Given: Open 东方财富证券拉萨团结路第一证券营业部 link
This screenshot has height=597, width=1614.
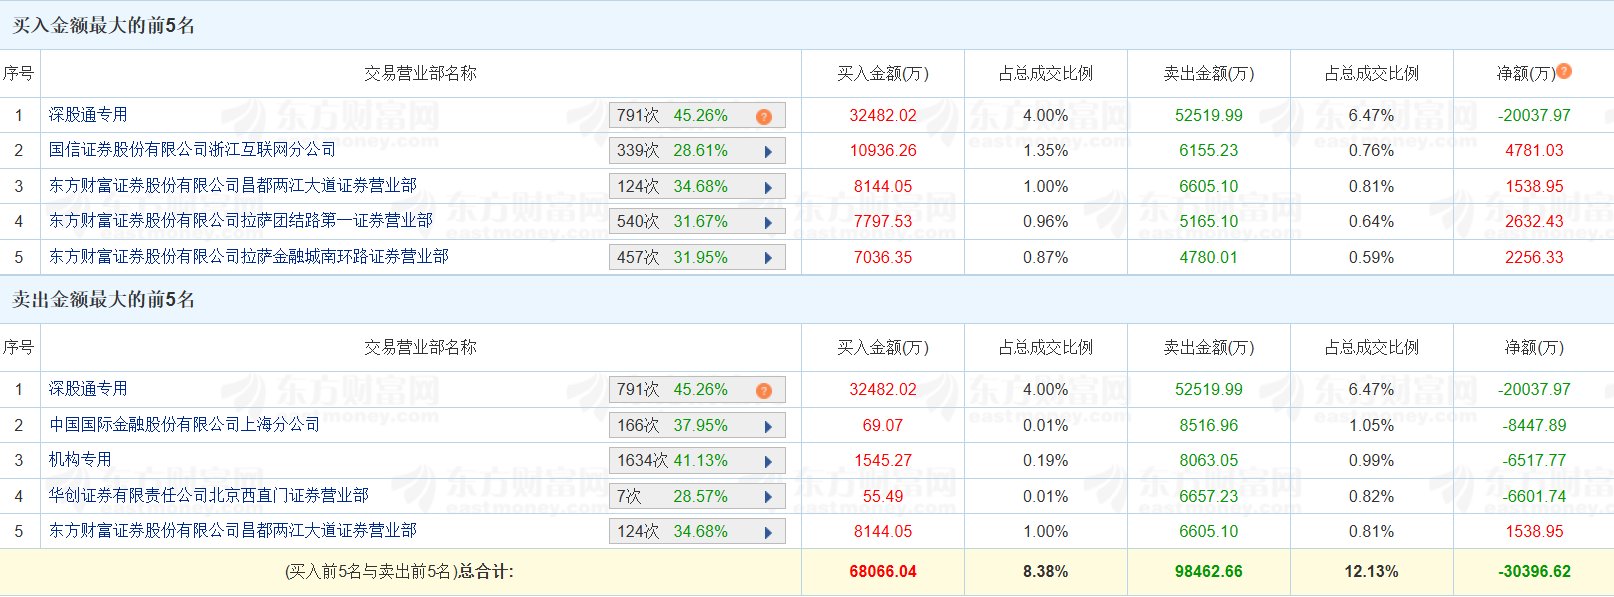Looking at the screenshot, I should click(x=240, y=221).
